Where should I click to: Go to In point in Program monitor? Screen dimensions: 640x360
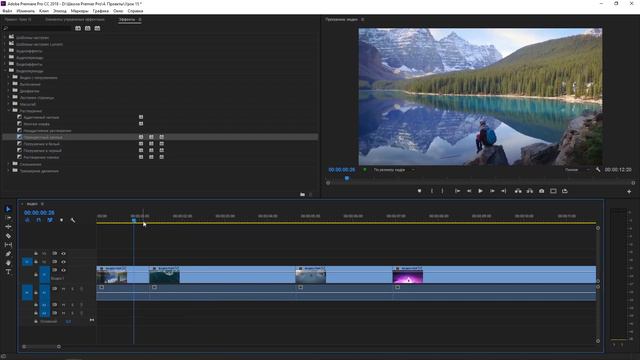coord(458,191)
